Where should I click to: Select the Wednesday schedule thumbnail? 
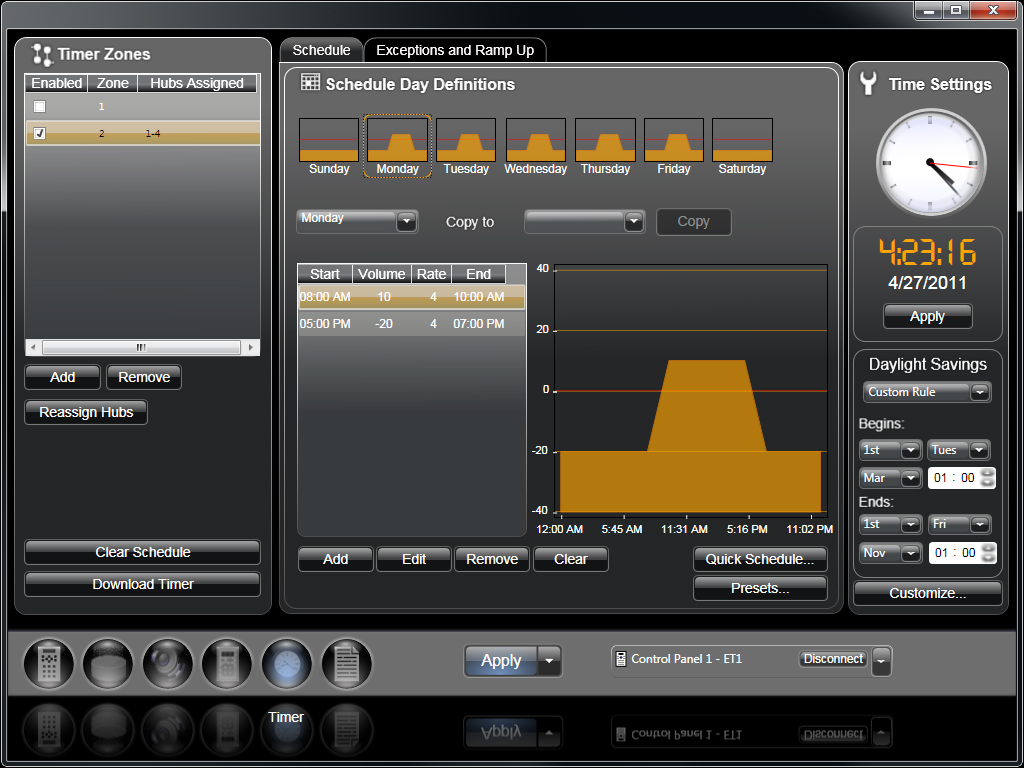pyautogui.click(x=536, y=148)
